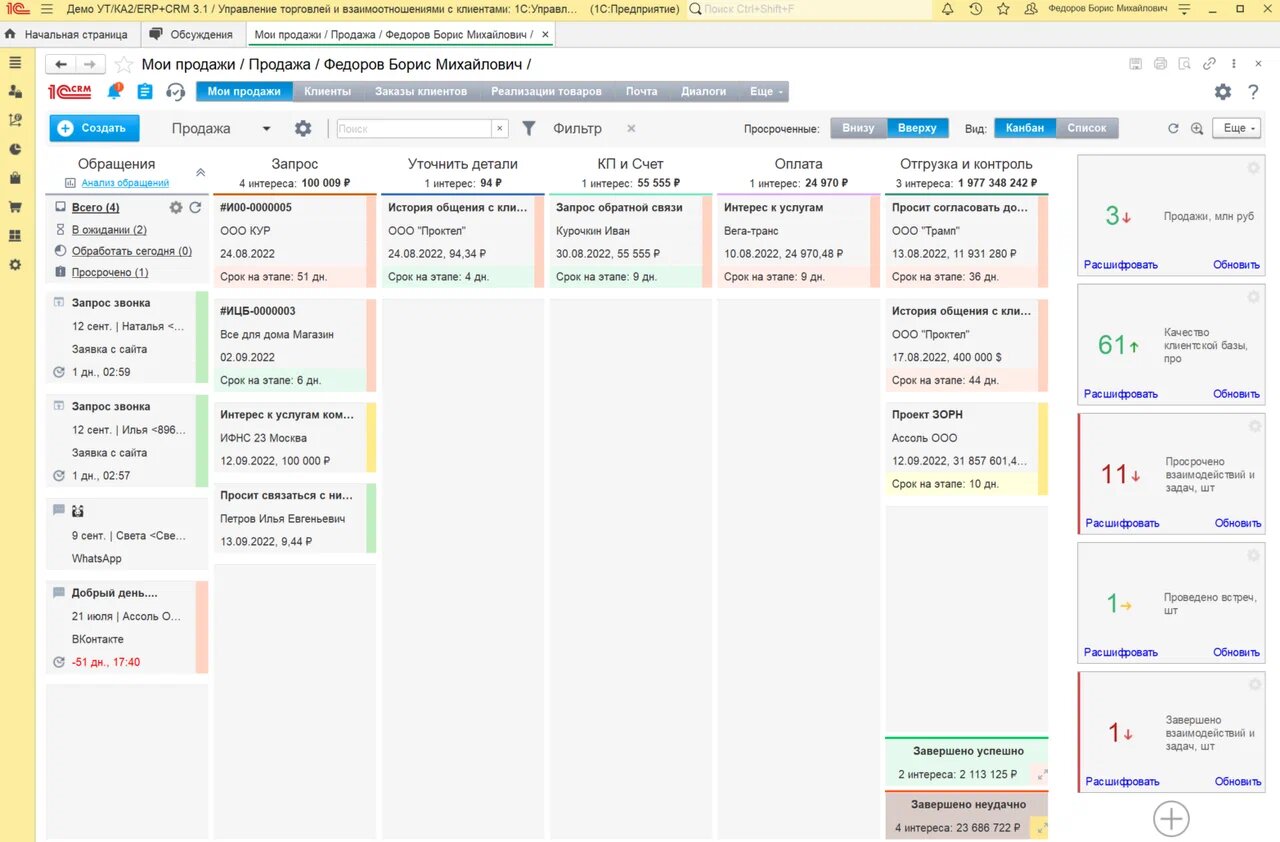This screenshot has height=842, width=1280.
Task: Click the zoom magnifier plus icon
Action: [1197, 128]
